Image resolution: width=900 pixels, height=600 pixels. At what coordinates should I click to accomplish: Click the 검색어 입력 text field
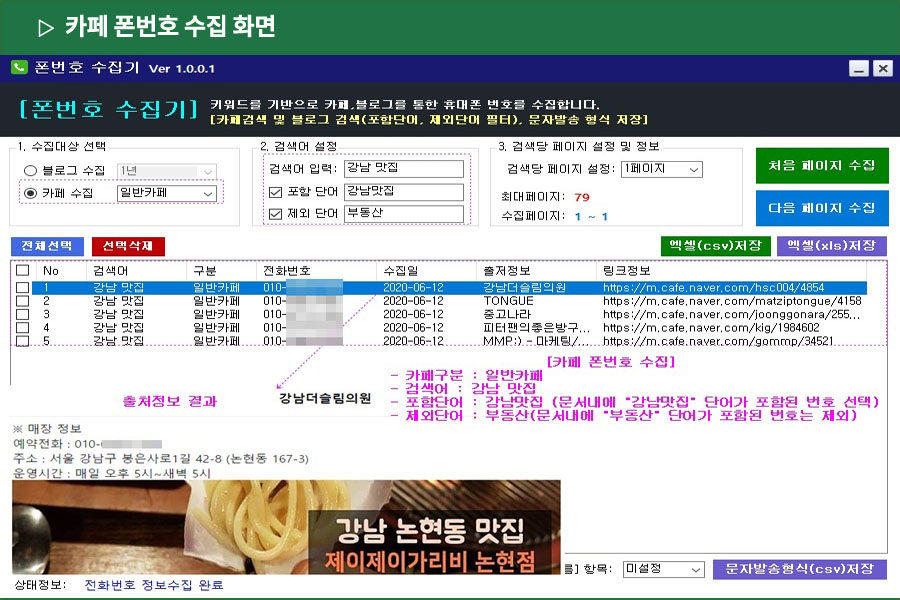403,168
